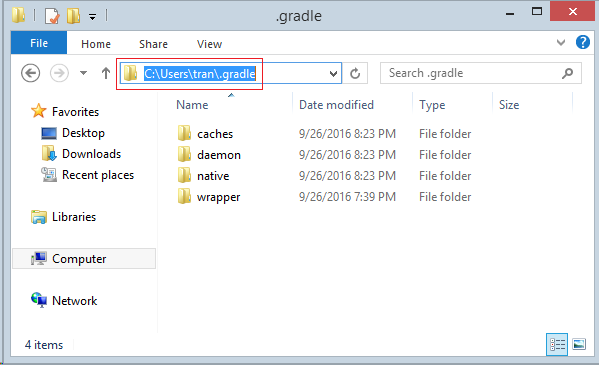The width and height of the screenshot is (599, 365).
Task: Expand the ribbon with chevron arrow
Action: [x=560, y=42]
